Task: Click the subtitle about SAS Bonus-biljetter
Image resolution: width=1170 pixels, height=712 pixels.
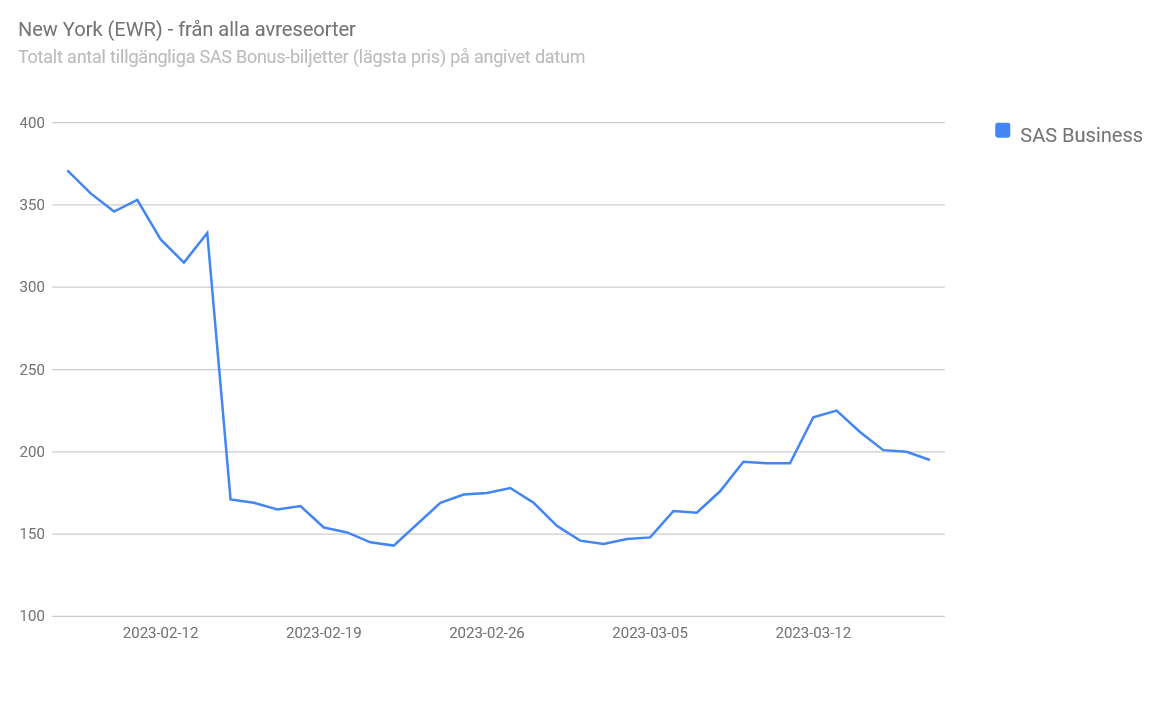Action: tap(301, 57)
